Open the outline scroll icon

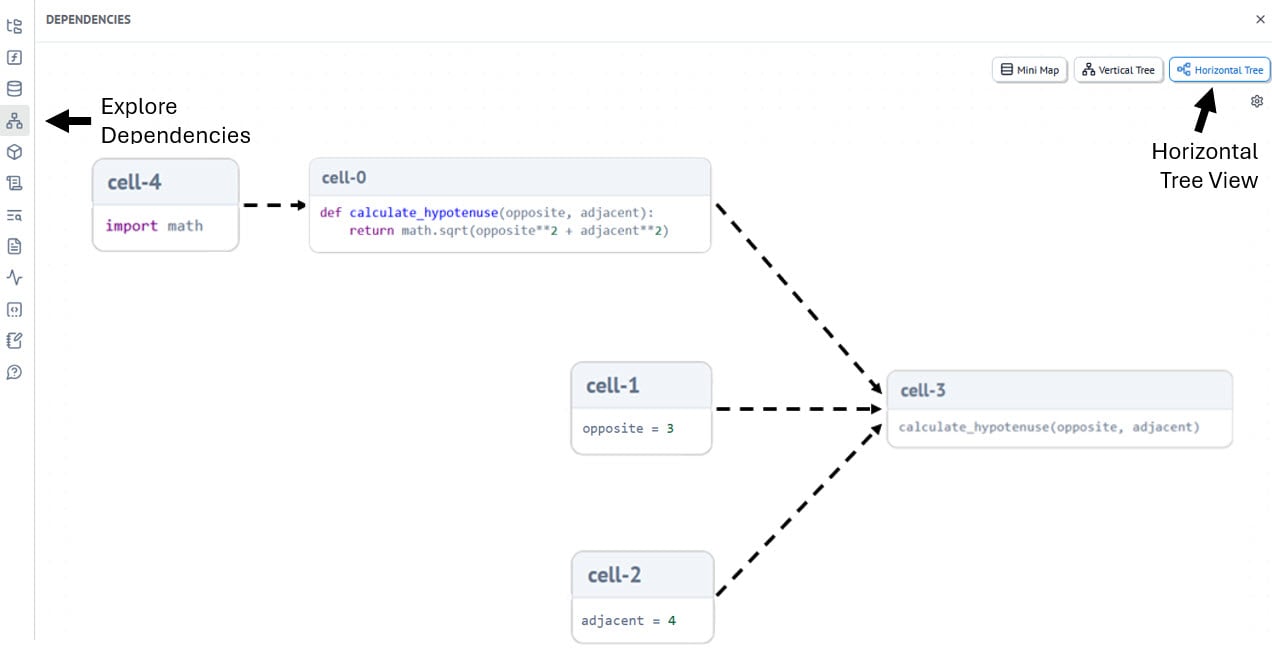(x=14, y=183)
